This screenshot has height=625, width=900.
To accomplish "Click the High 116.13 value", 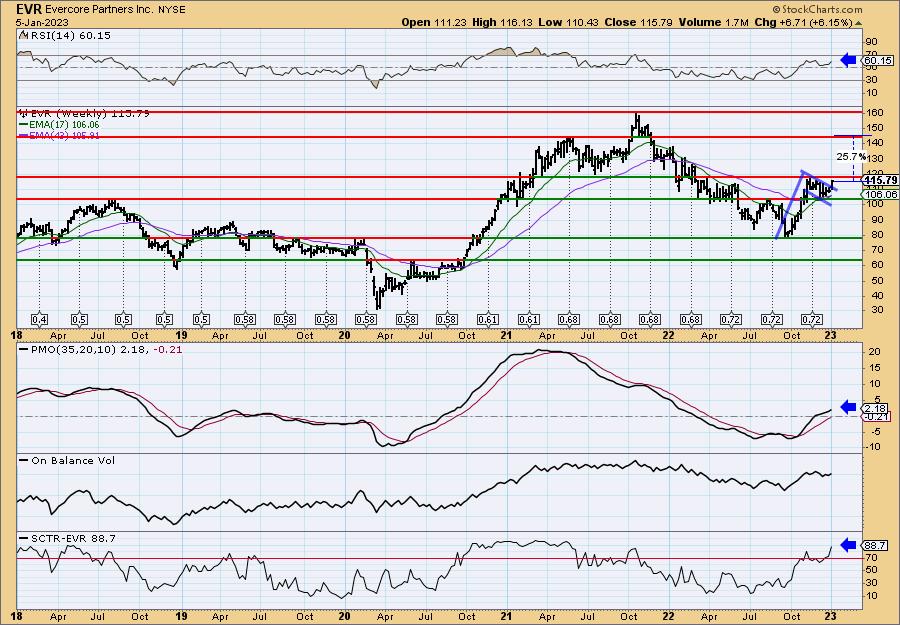I will 503,22.
